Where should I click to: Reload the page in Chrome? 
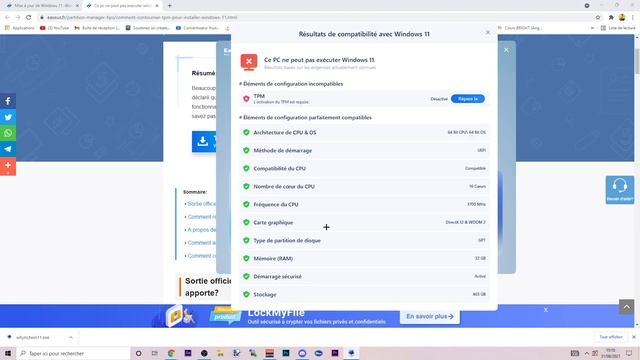29,17
